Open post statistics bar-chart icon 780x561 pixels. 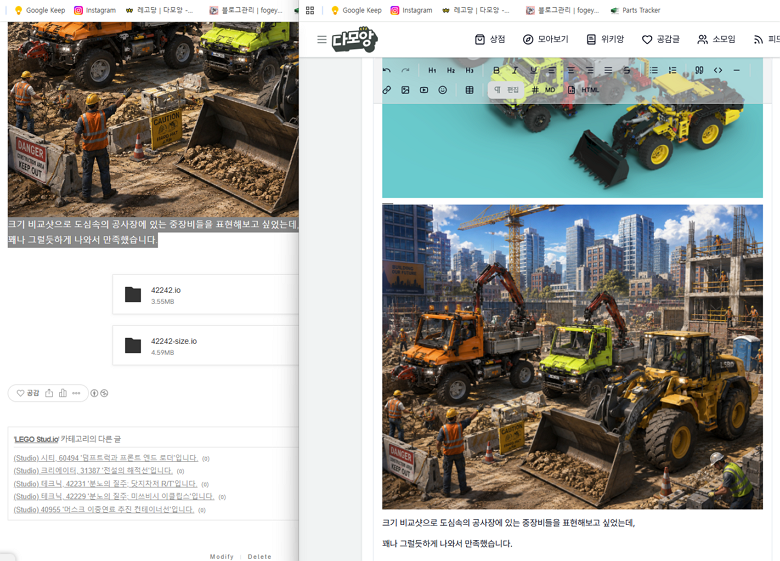pos(63,393)
